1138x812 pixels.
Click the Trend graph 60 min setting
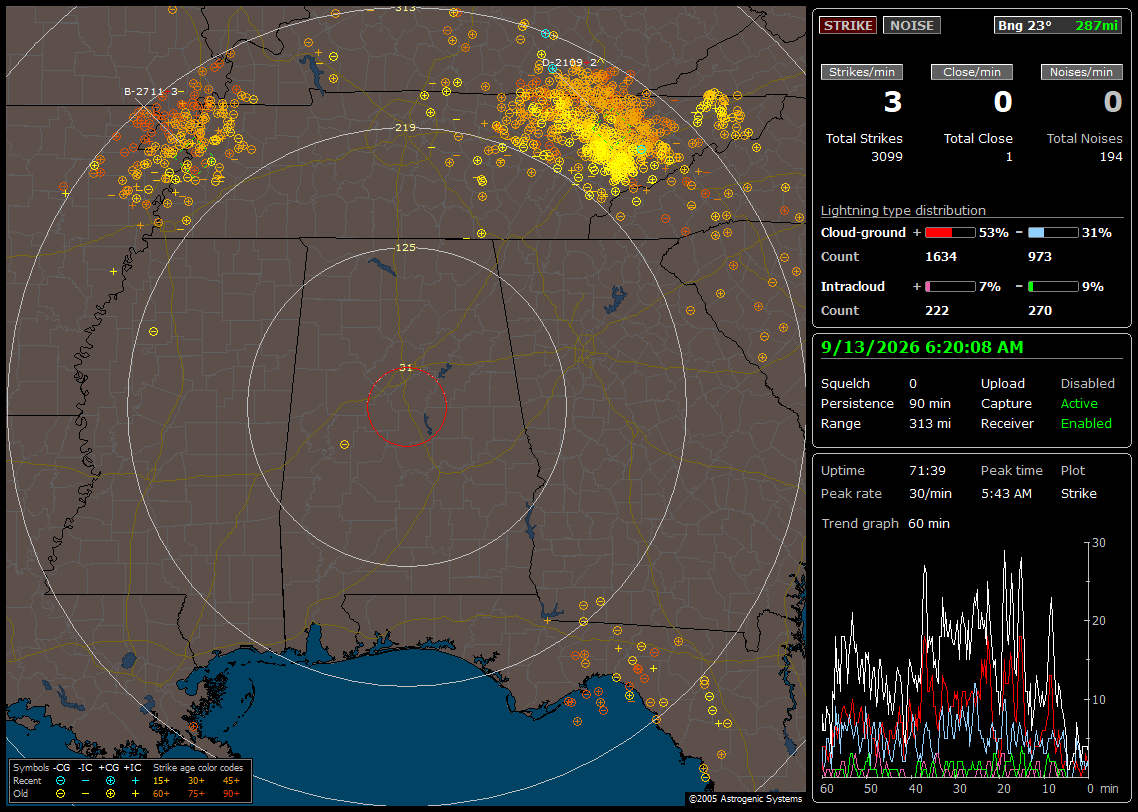(x=885, y=523)
